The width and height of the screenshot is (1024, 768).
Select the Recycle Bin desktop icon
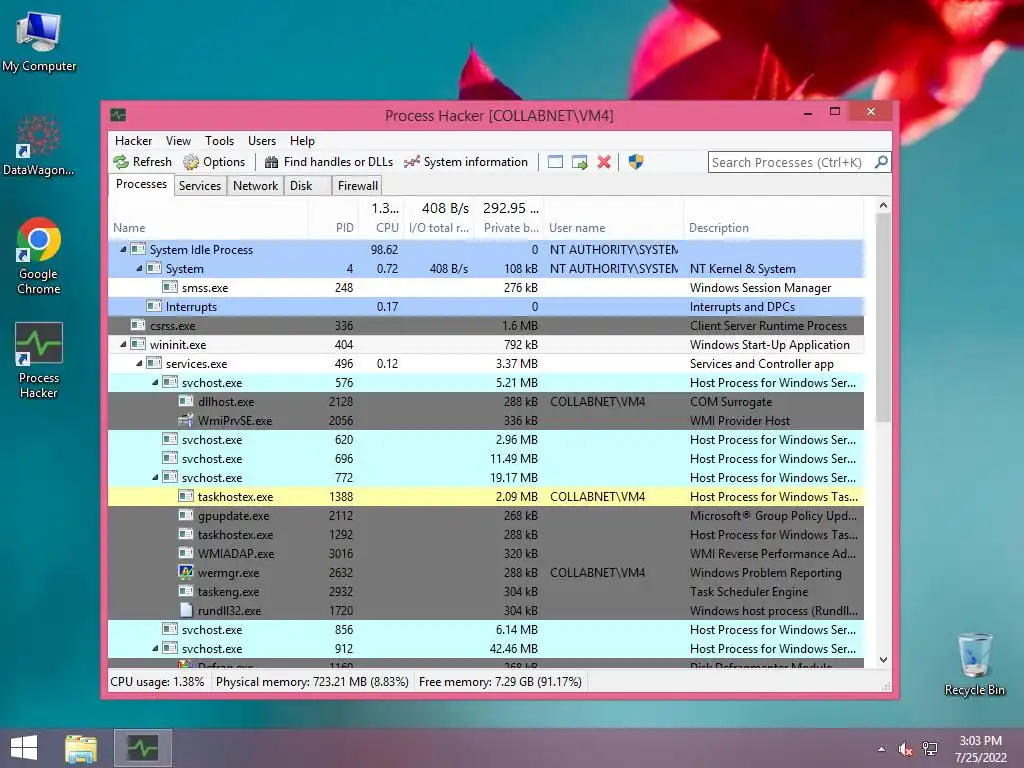pos(974,664)
